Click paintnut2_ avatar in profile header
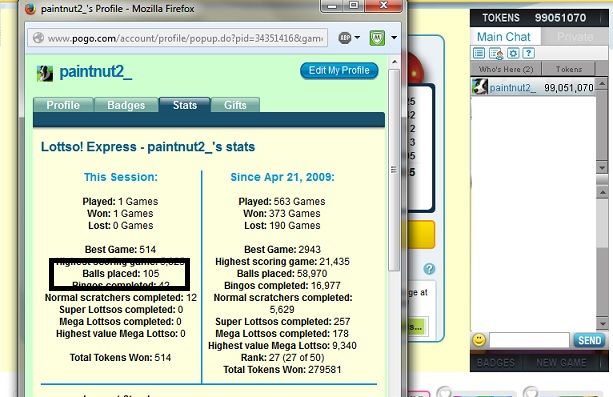613x397 pixels. click(45, 73)
